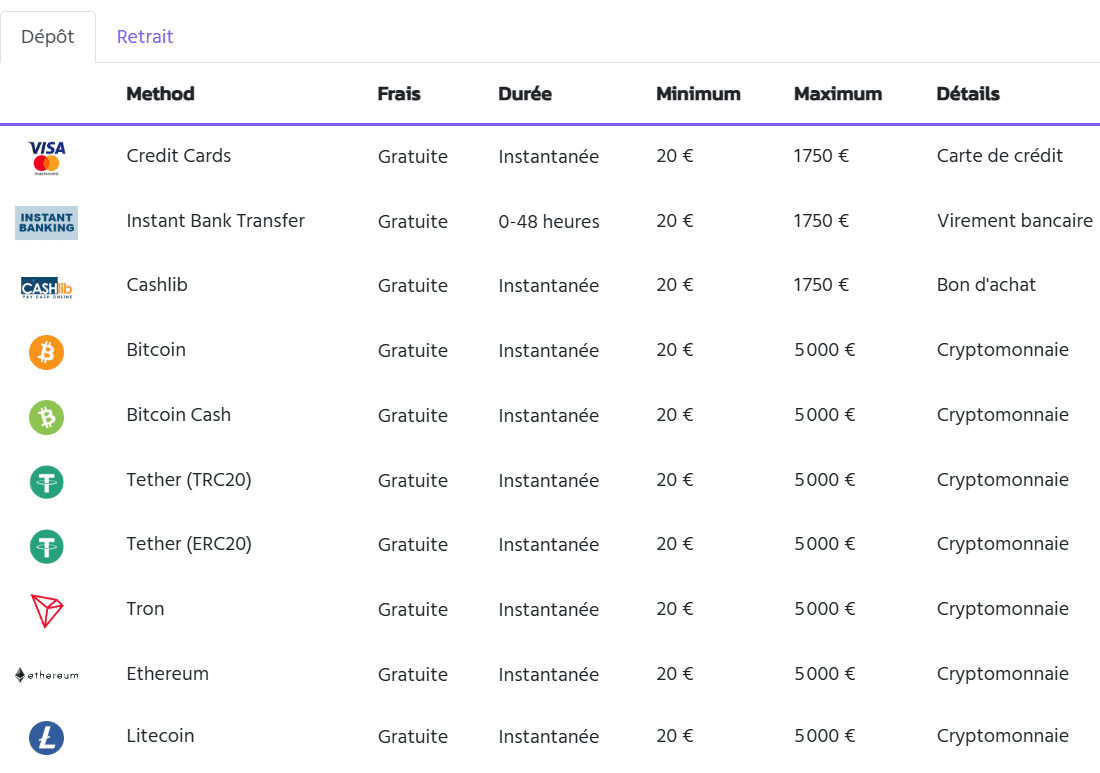The height and width of the screenshot is (773, 1100).
Task: Click the Ethereum logo icon
Action: coord(46,675)
